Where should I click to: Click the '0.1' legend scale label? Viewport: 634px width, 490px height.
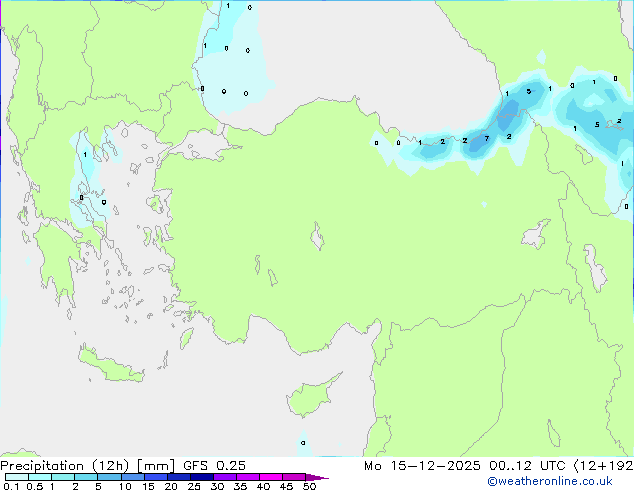(11, 486)
